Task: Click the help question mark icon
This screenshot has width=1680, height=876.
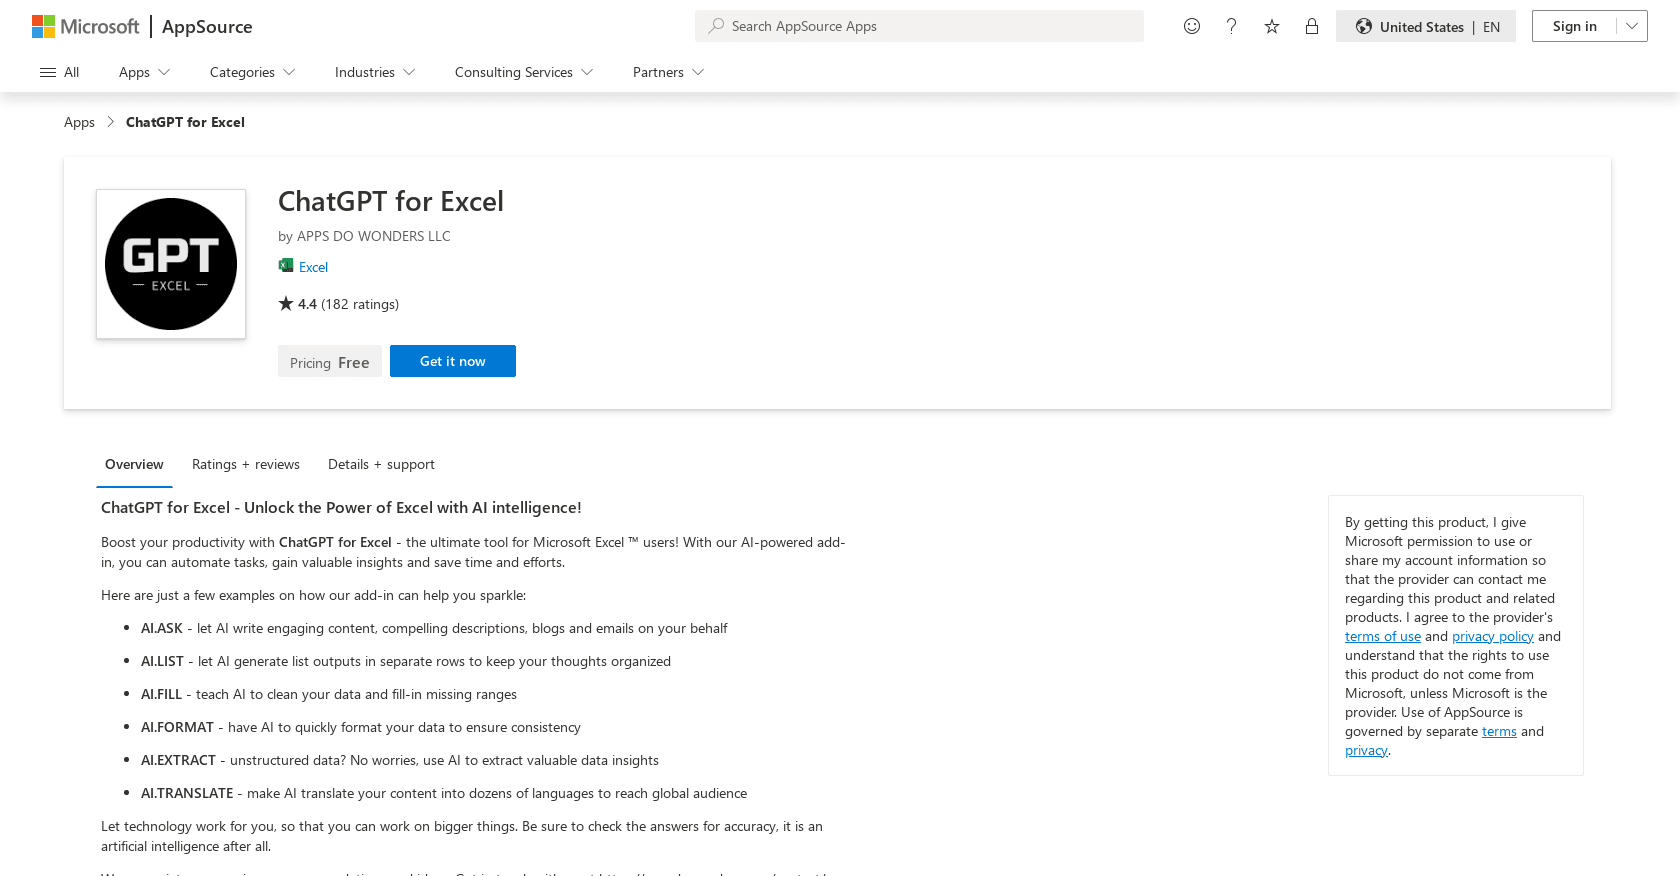Action: point(1231,26)
